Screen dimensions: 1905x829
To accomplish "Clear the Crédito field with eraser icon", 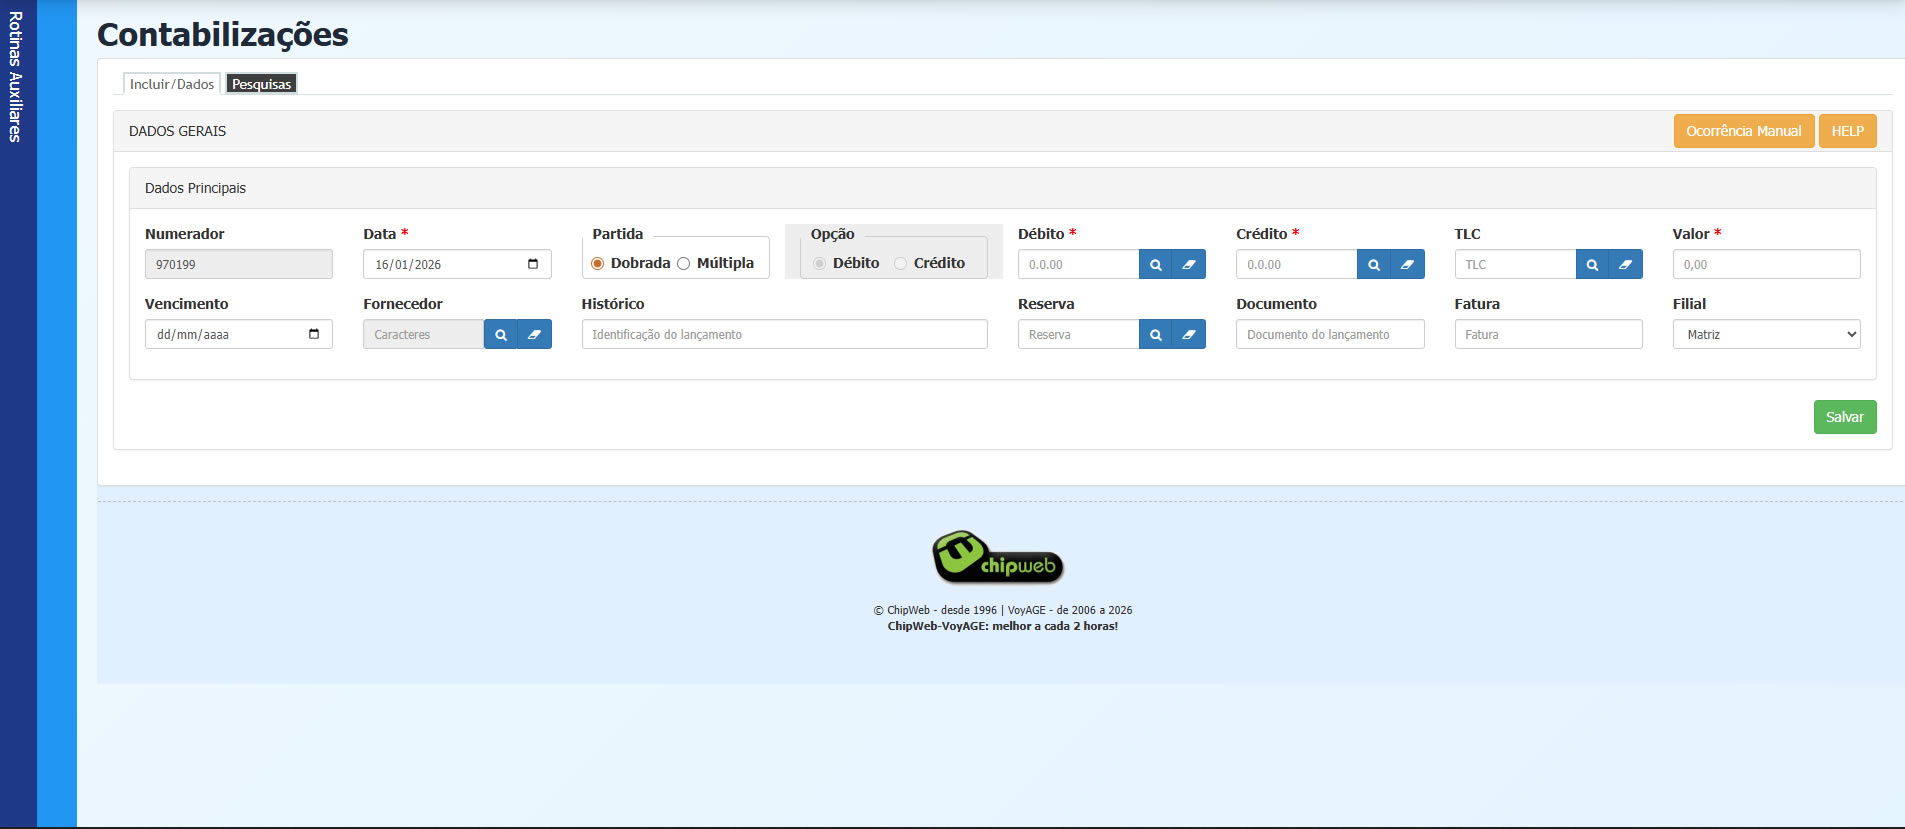I will [x=1407, y=265].
